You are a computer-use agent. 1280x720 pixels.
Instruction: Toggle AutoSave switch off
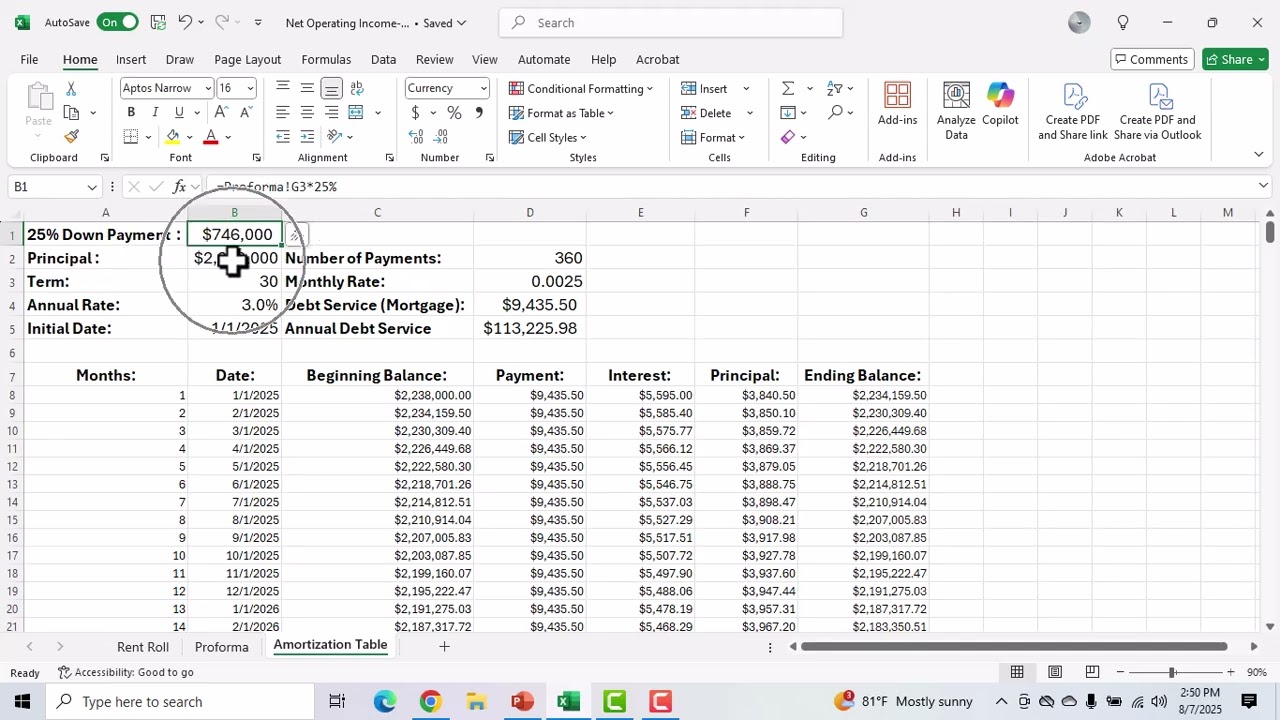[117, 22]
